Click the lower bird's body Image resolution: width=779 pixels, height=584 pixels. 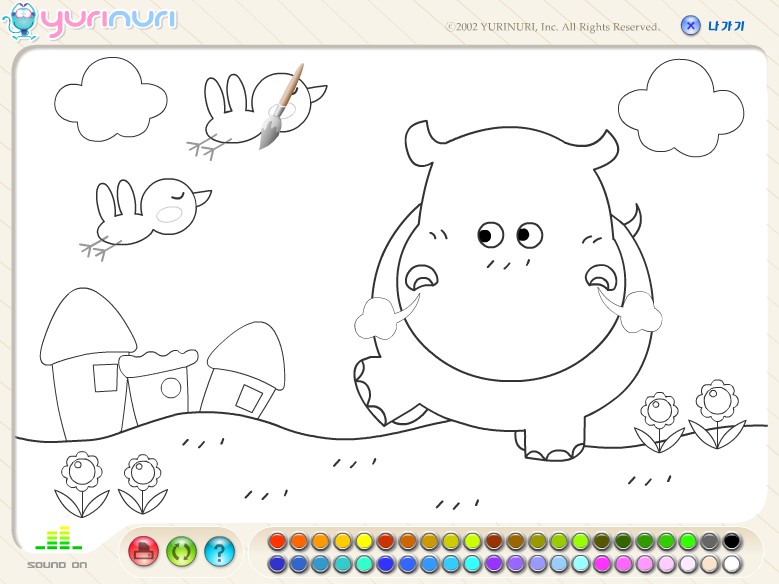coord(150,215)
